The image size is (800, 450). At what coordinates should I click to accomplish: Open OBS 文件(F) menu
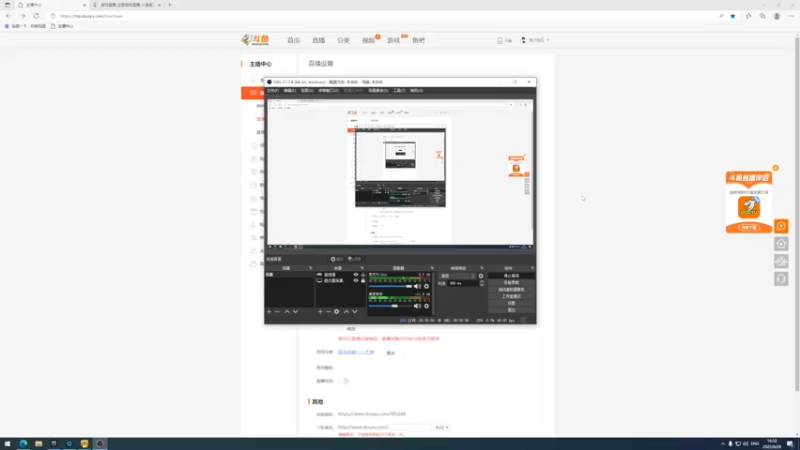(272, 90)
